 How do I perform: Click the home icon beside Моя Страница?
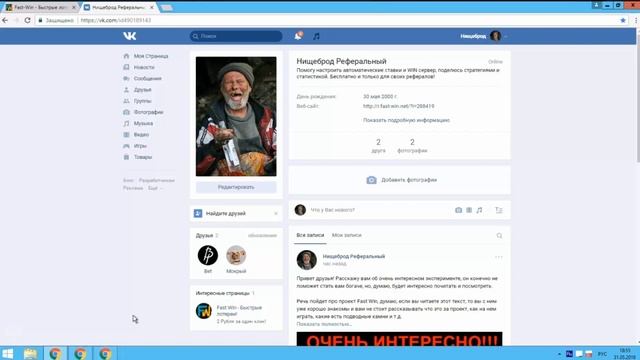(x=126, y=56)
